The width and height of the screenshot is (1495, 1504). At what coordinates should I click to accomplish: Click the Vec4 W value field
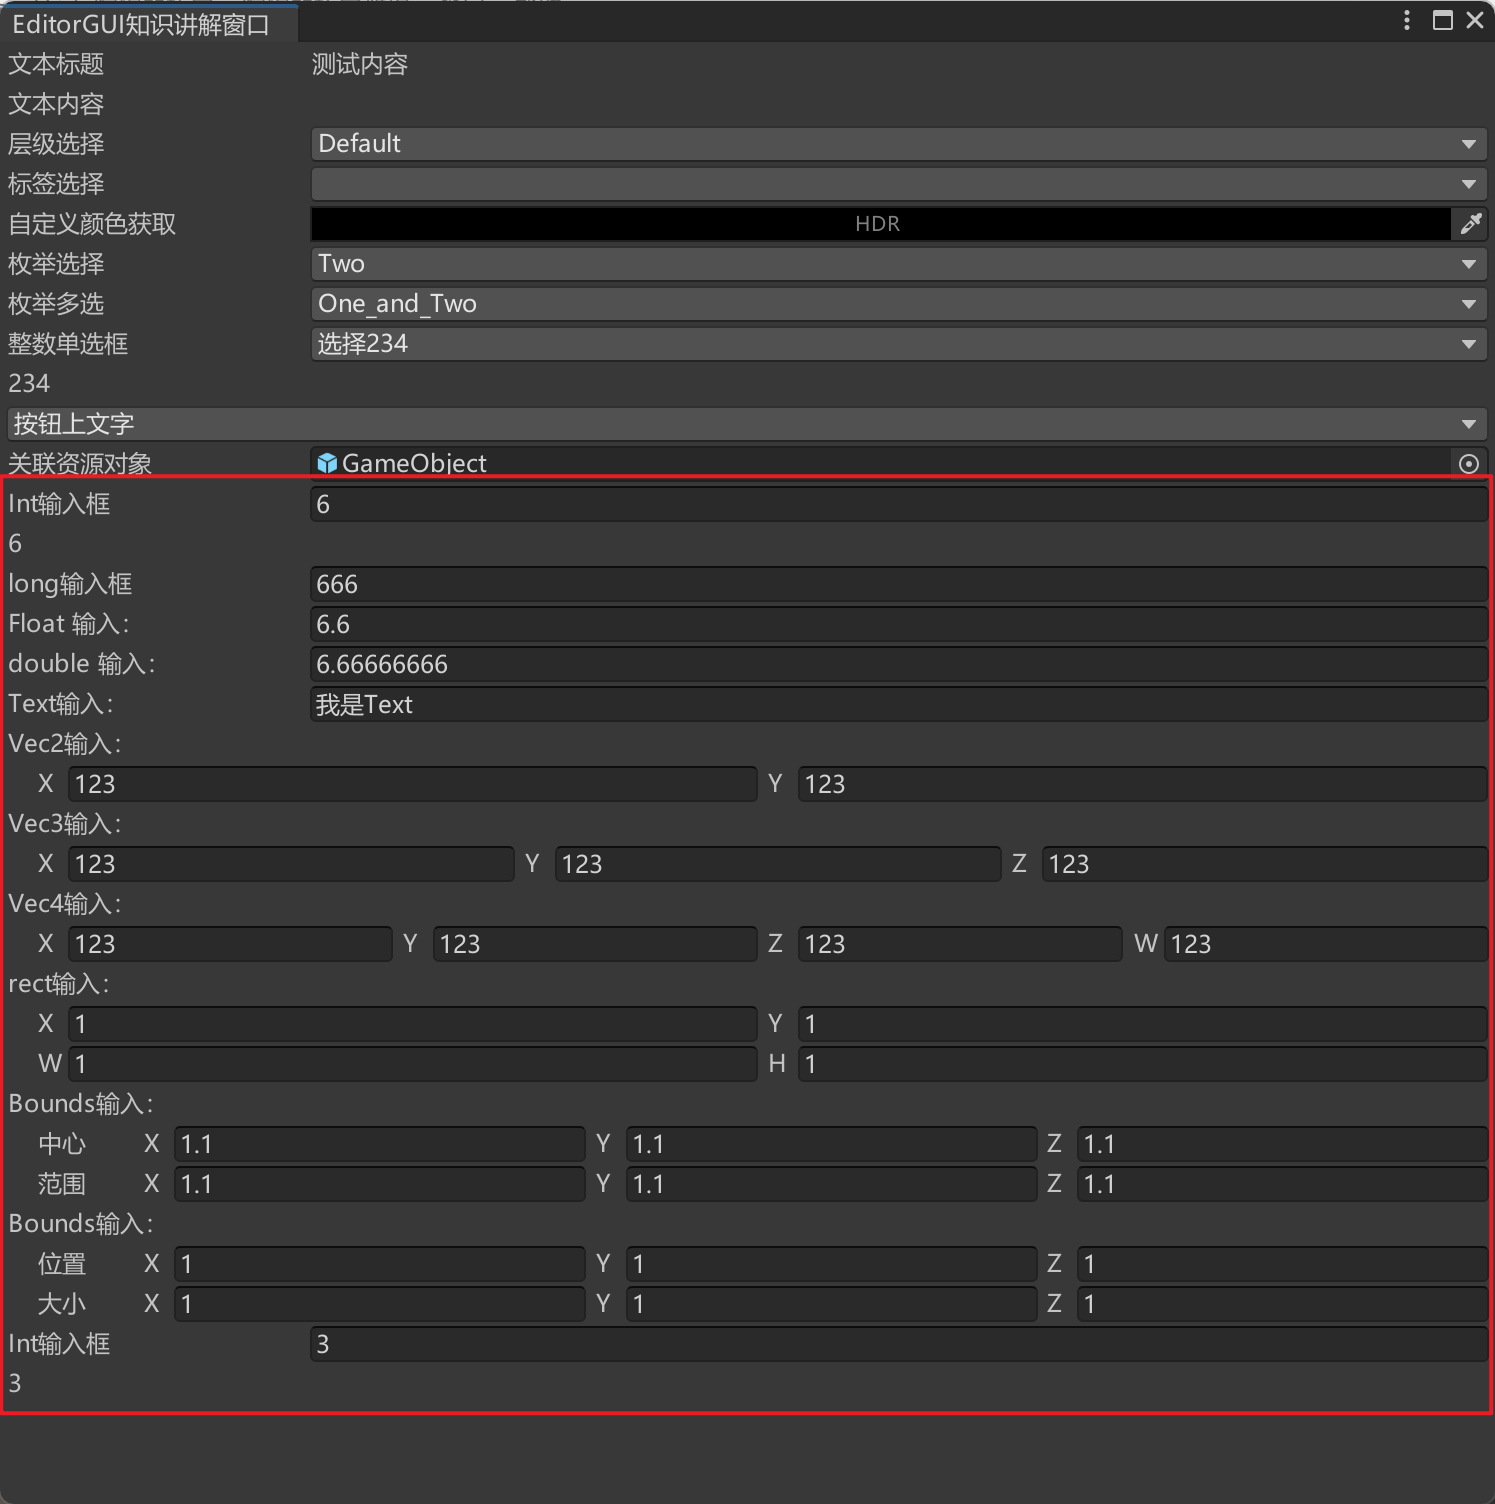1325,944
